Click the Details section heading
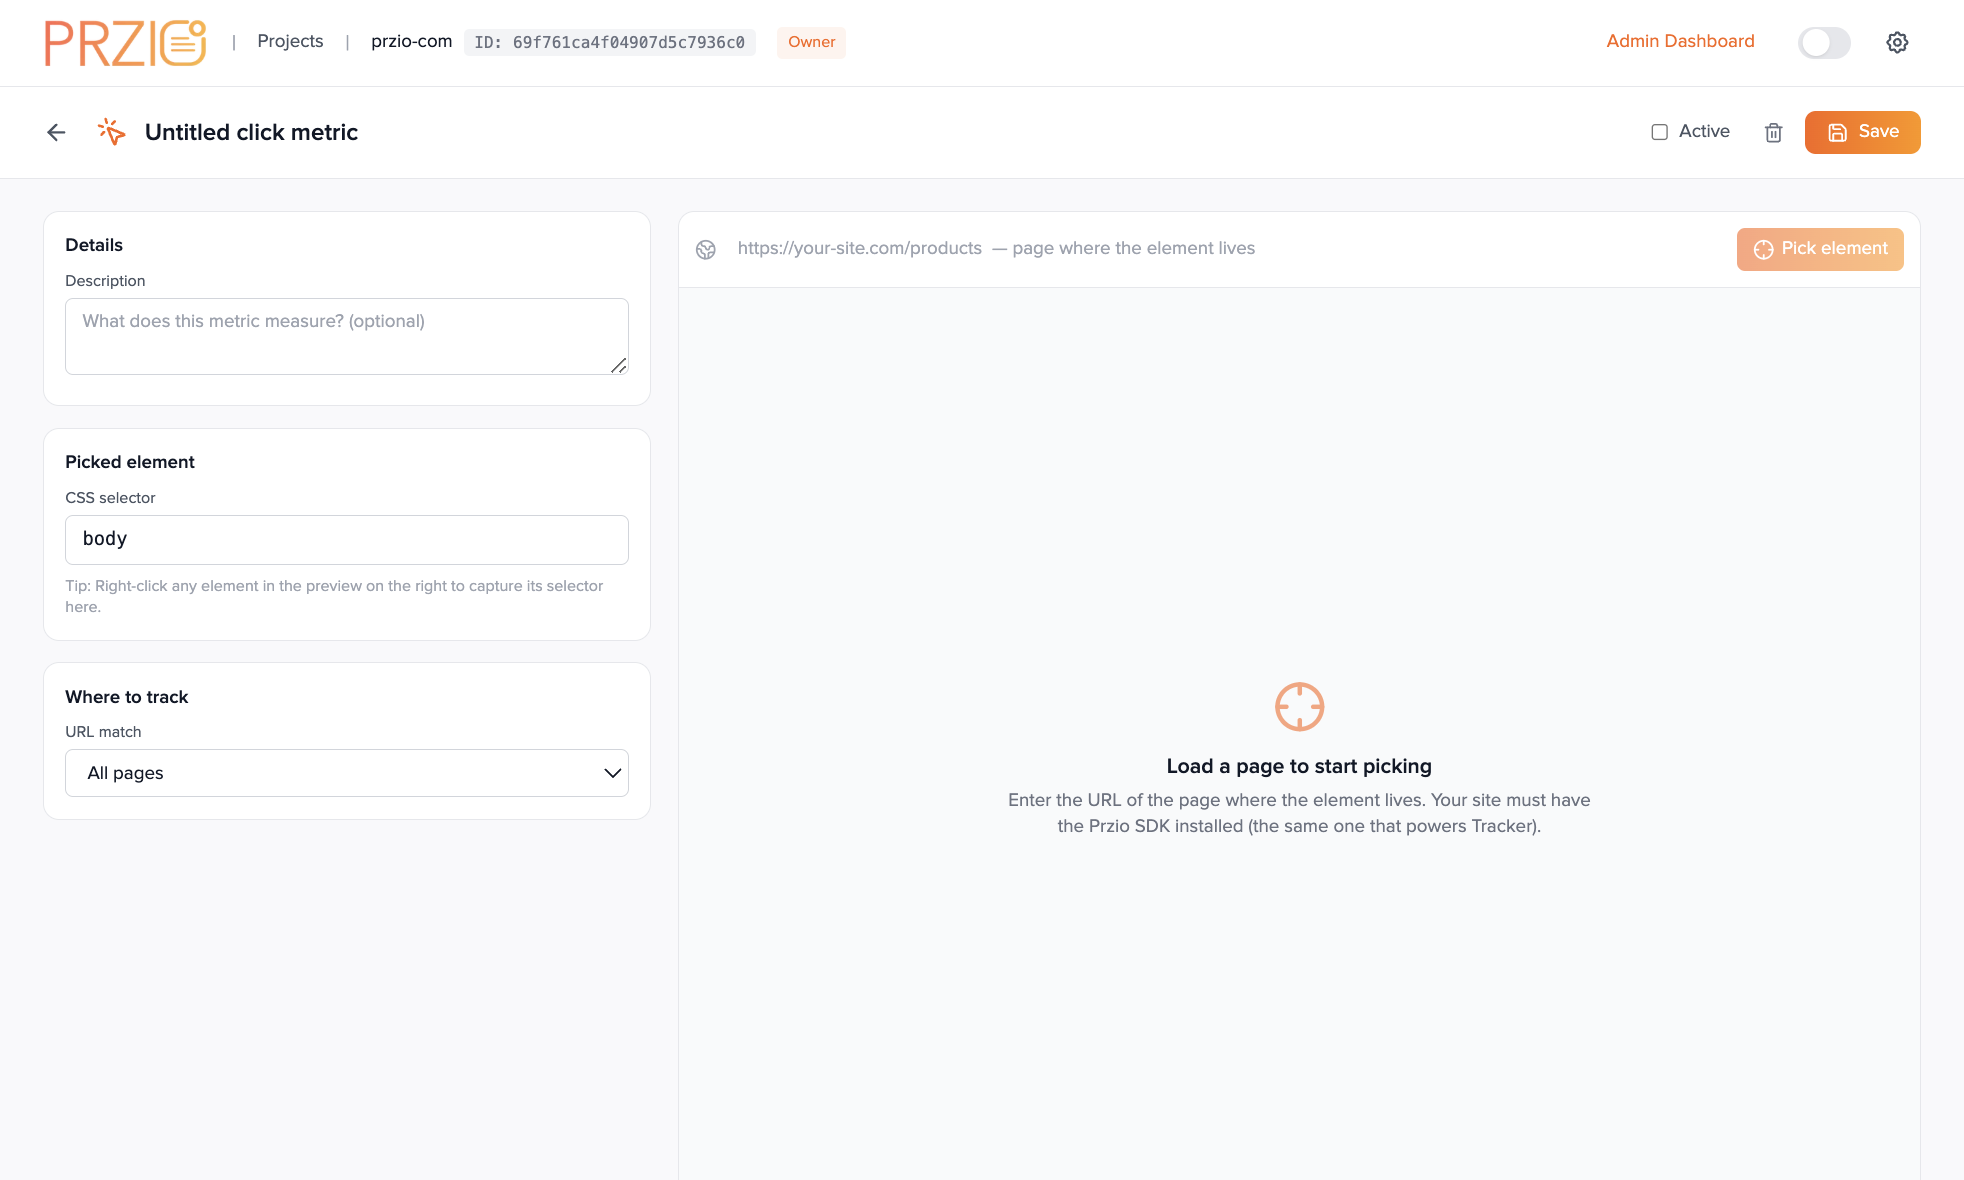1964x1180 pixels. click(x=94, y=245)
